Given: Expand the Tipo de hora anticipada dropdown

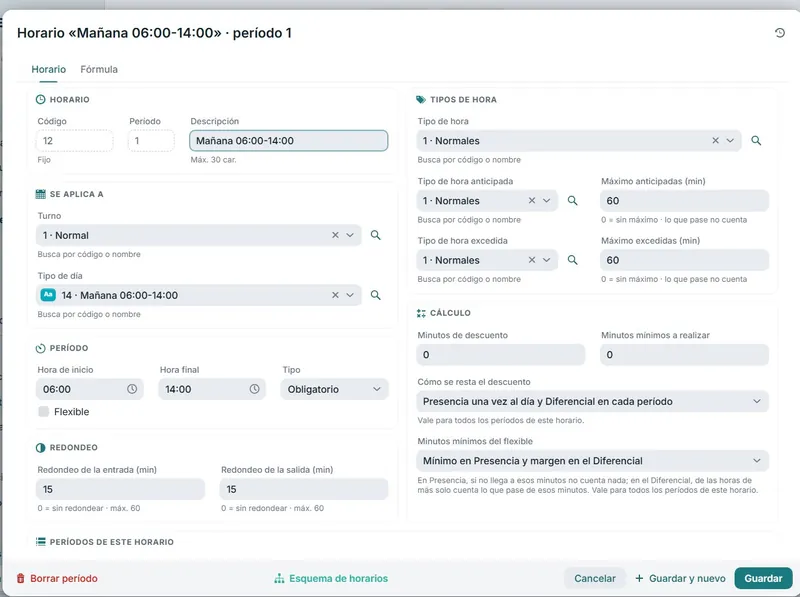Looking at the screenshot, I should [x=546, y=201].
